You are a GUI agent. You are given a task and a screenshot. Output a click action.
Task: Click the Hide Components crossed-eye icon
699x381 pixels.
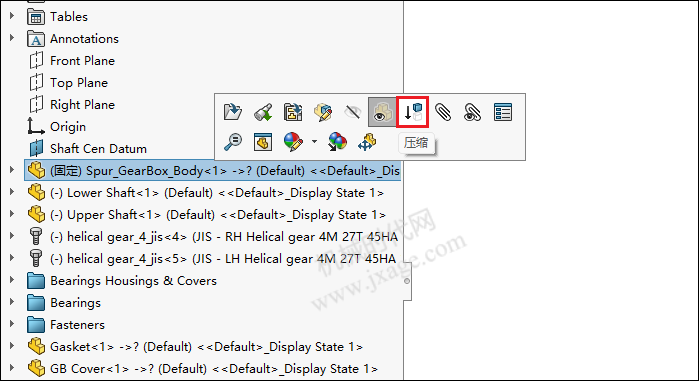353,112
